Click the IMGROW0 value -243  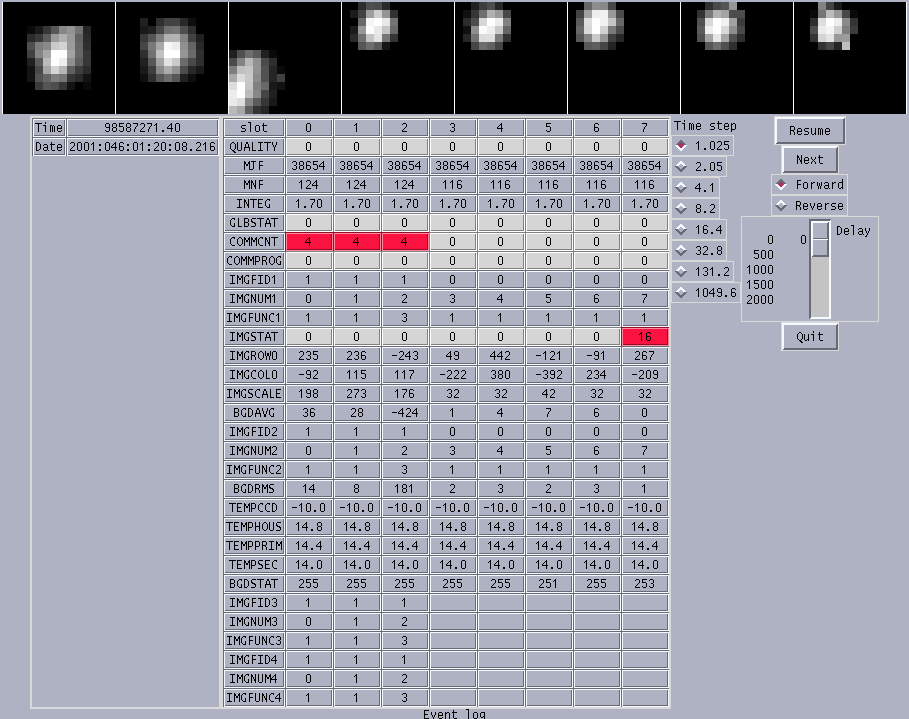(405, 355)
